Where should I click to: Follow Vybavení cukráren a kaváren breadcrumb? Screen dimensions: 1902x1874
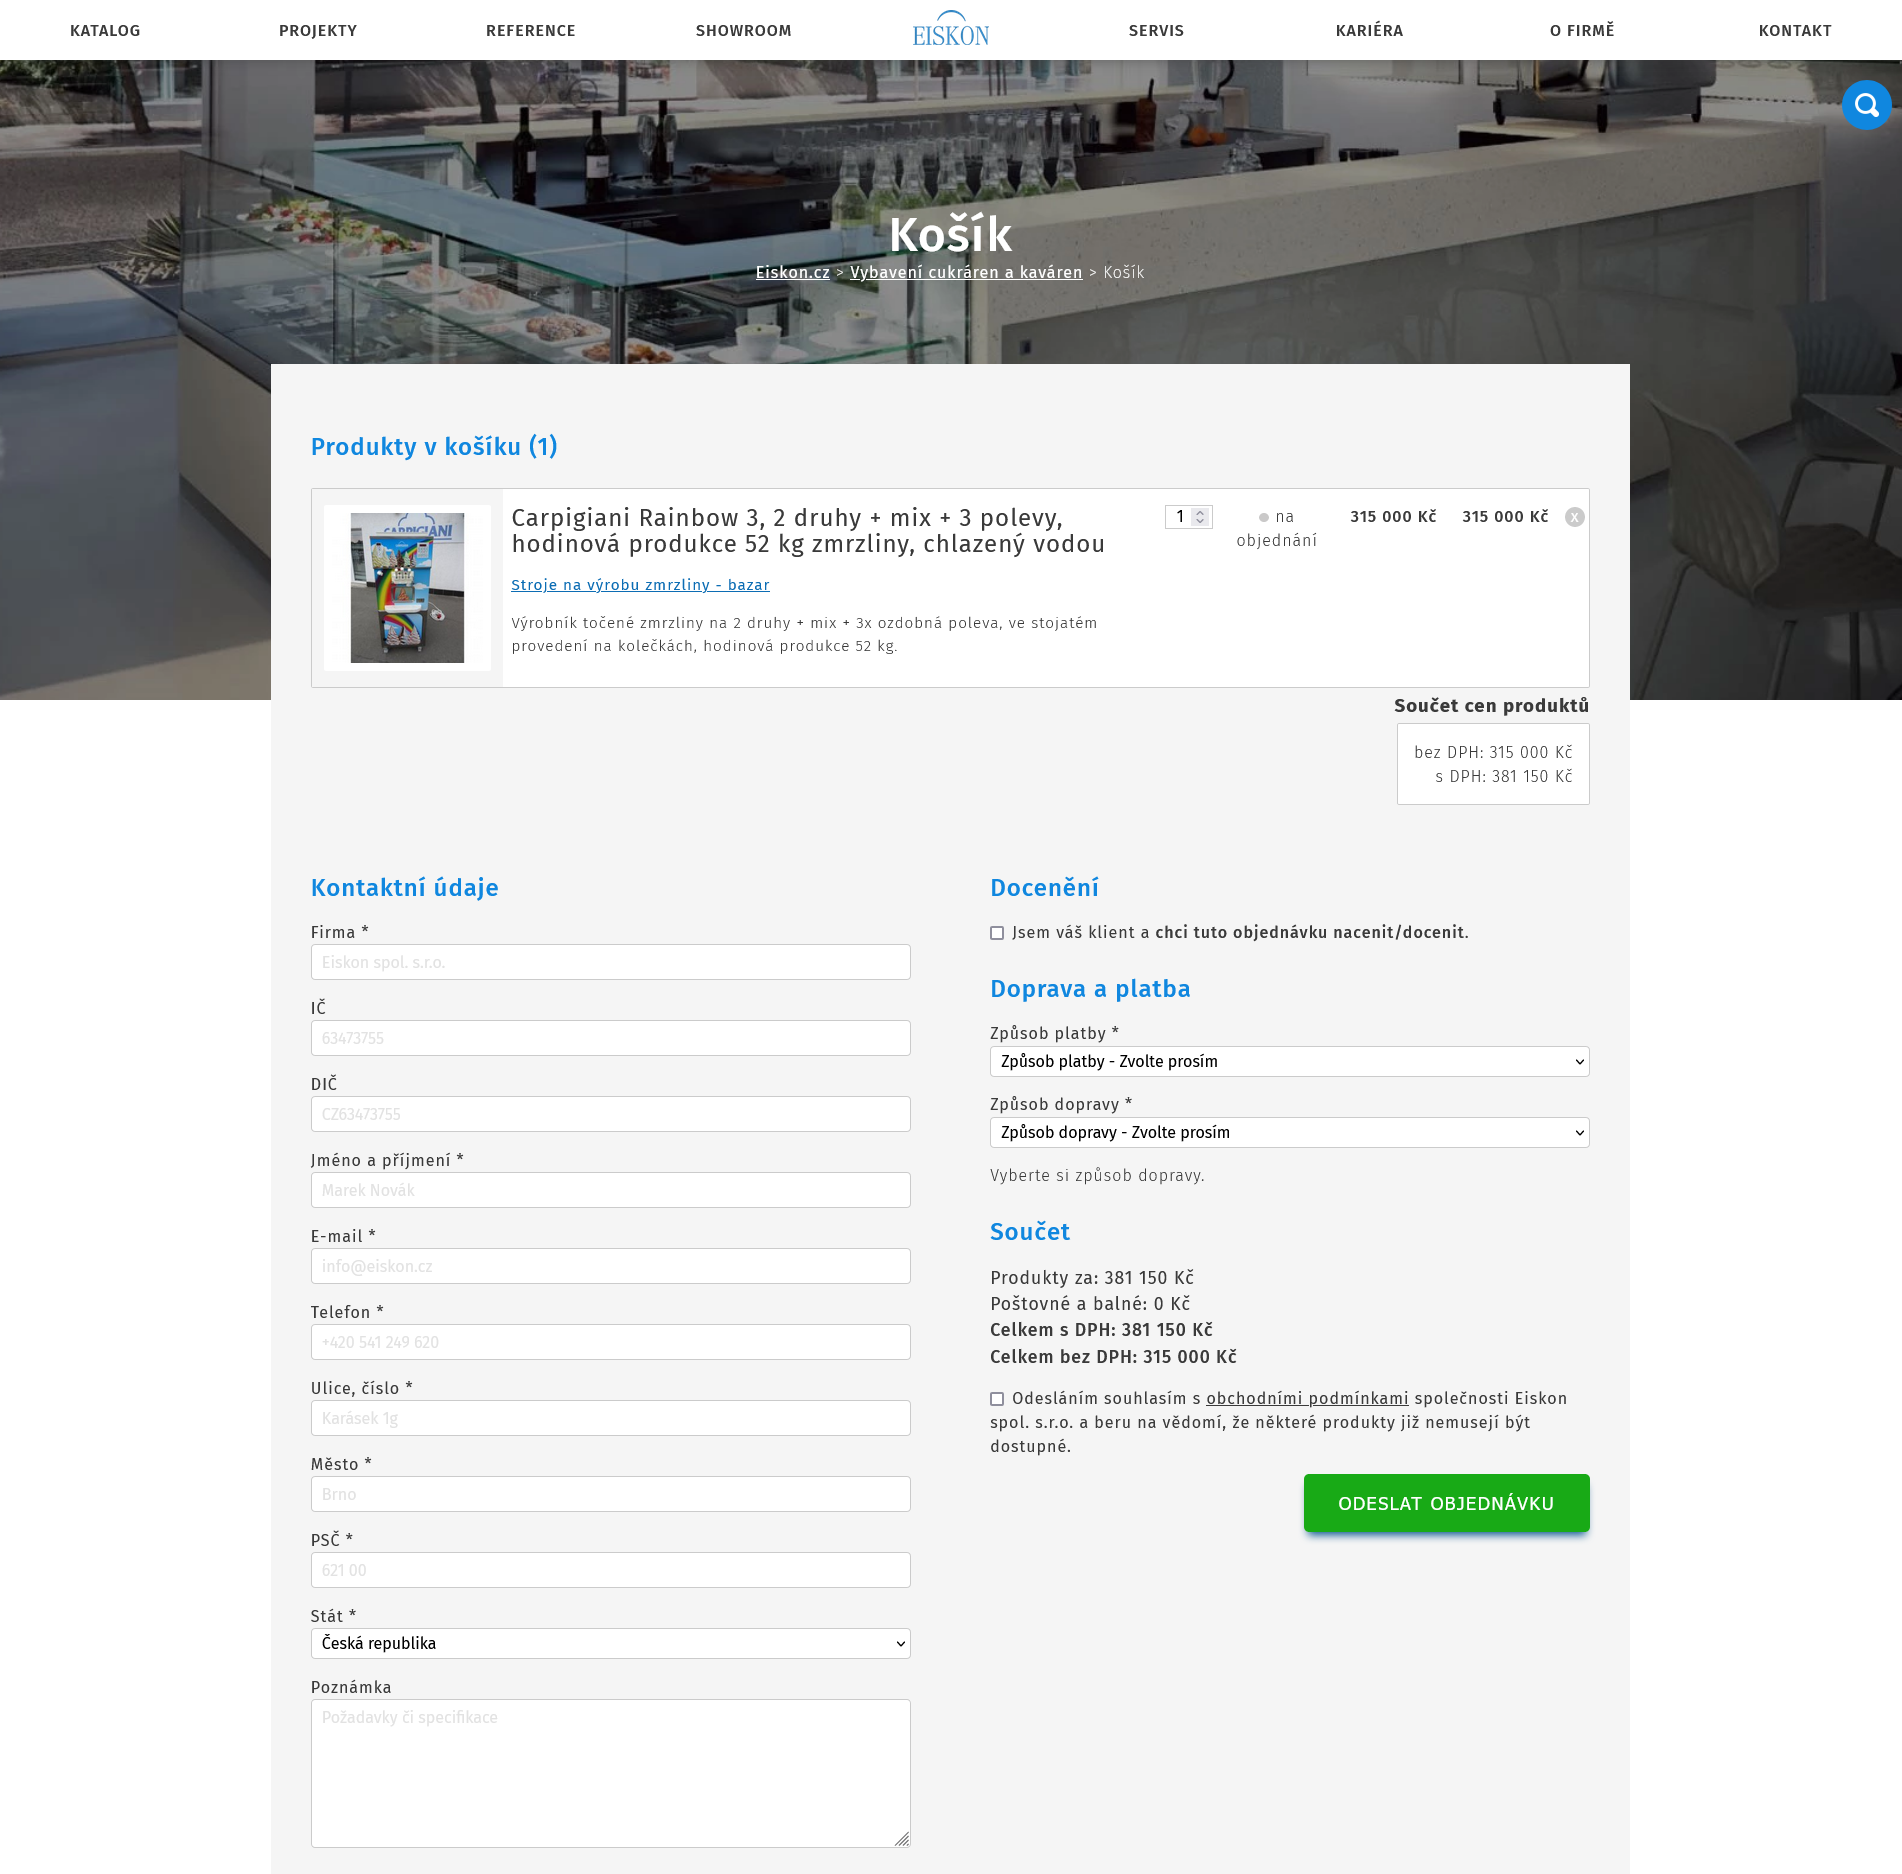tap(966, 272)
